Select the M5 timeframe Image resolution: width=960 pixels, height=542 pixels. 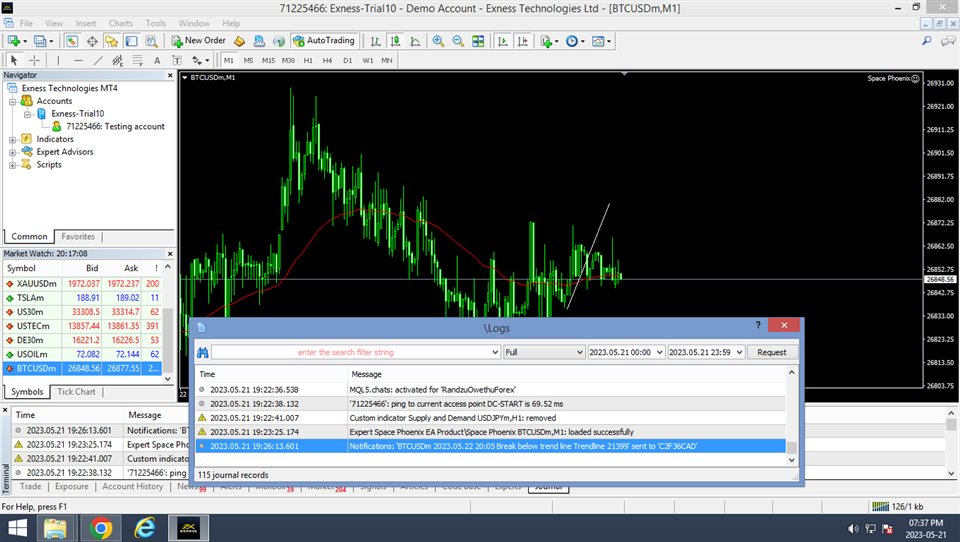click(248, 61)
